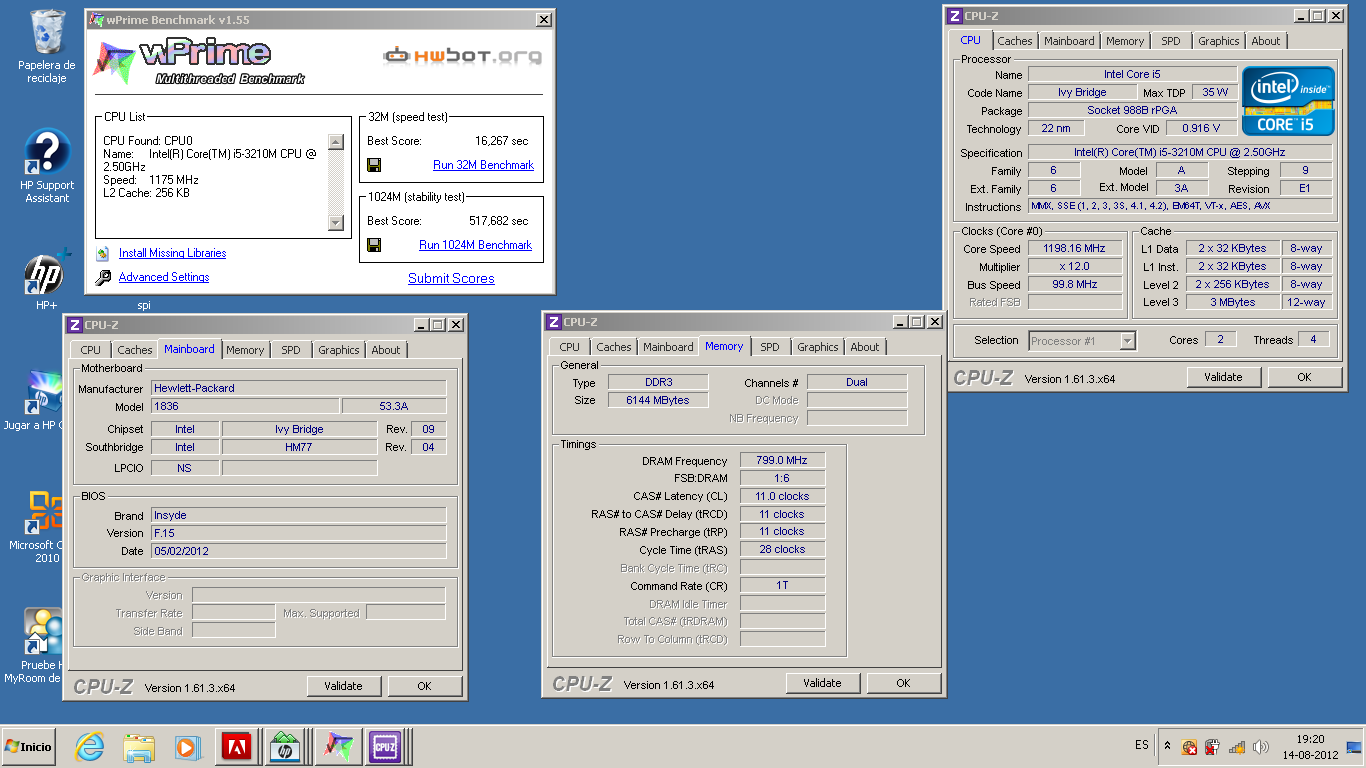Click the Hewlett-Packard manufacturer field

[x=298, y=388]
